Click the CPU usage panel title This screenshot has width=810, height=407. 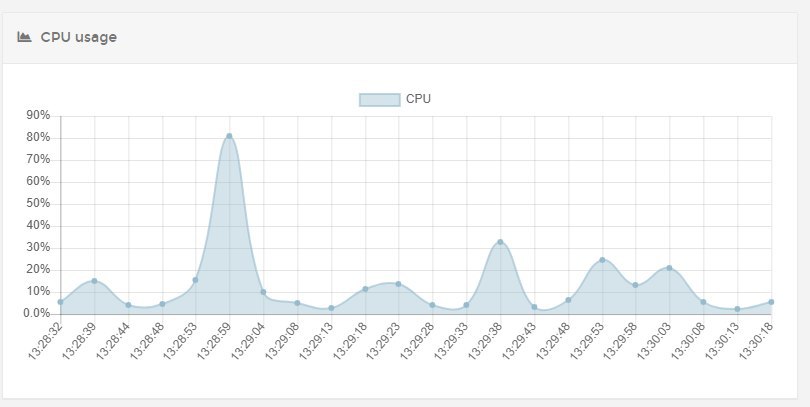click(79, 37)
